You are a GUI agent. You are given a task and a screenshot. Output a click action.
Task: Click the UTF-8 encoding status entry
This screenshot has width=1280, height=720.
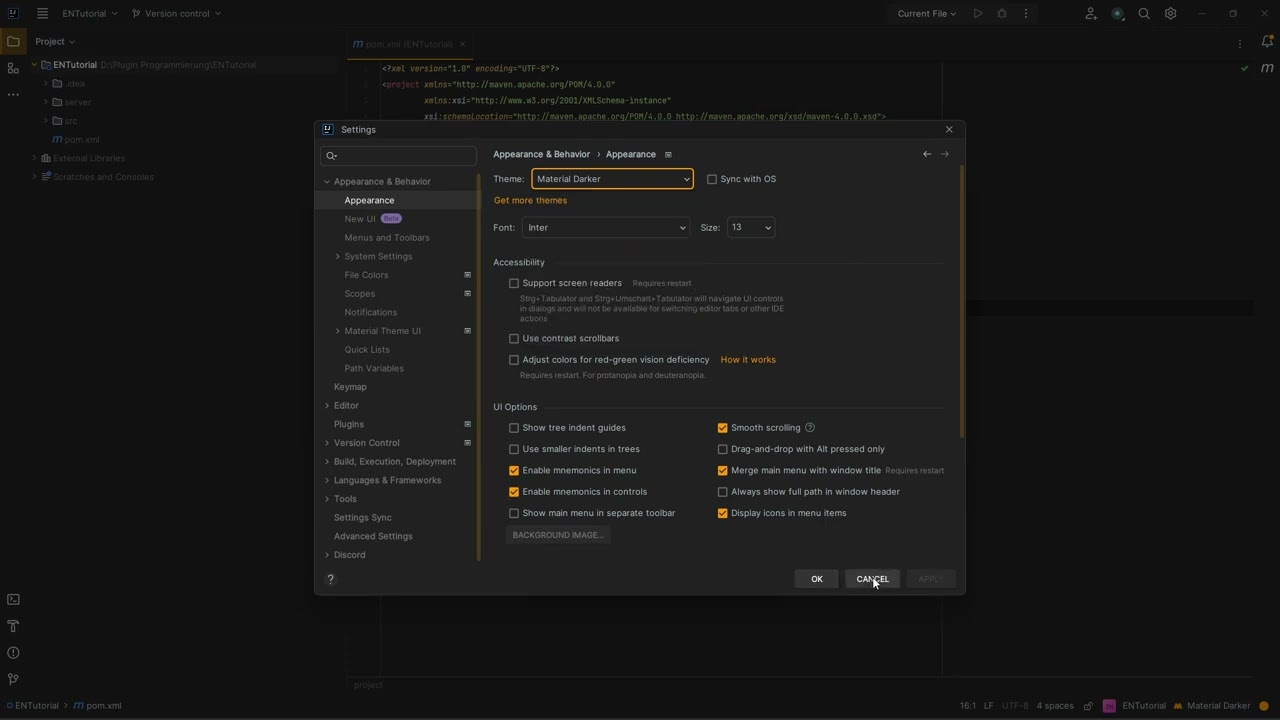coord(1015,706)
